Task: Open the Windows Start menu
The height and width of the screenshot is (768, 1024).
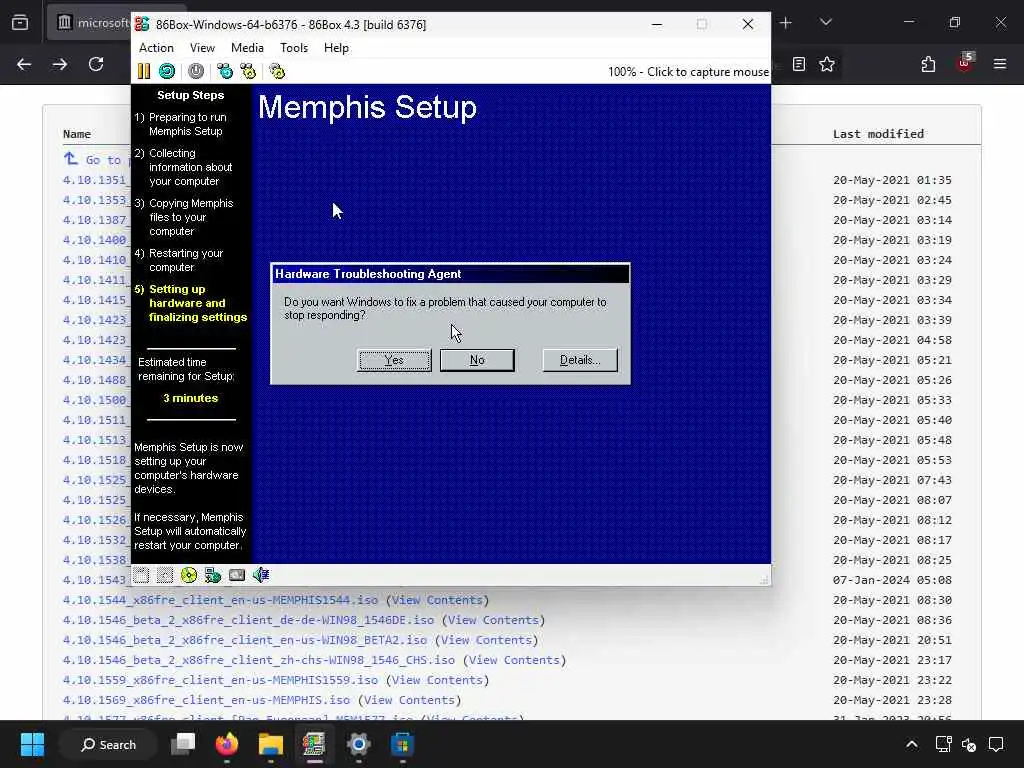Action: point(32,744)
